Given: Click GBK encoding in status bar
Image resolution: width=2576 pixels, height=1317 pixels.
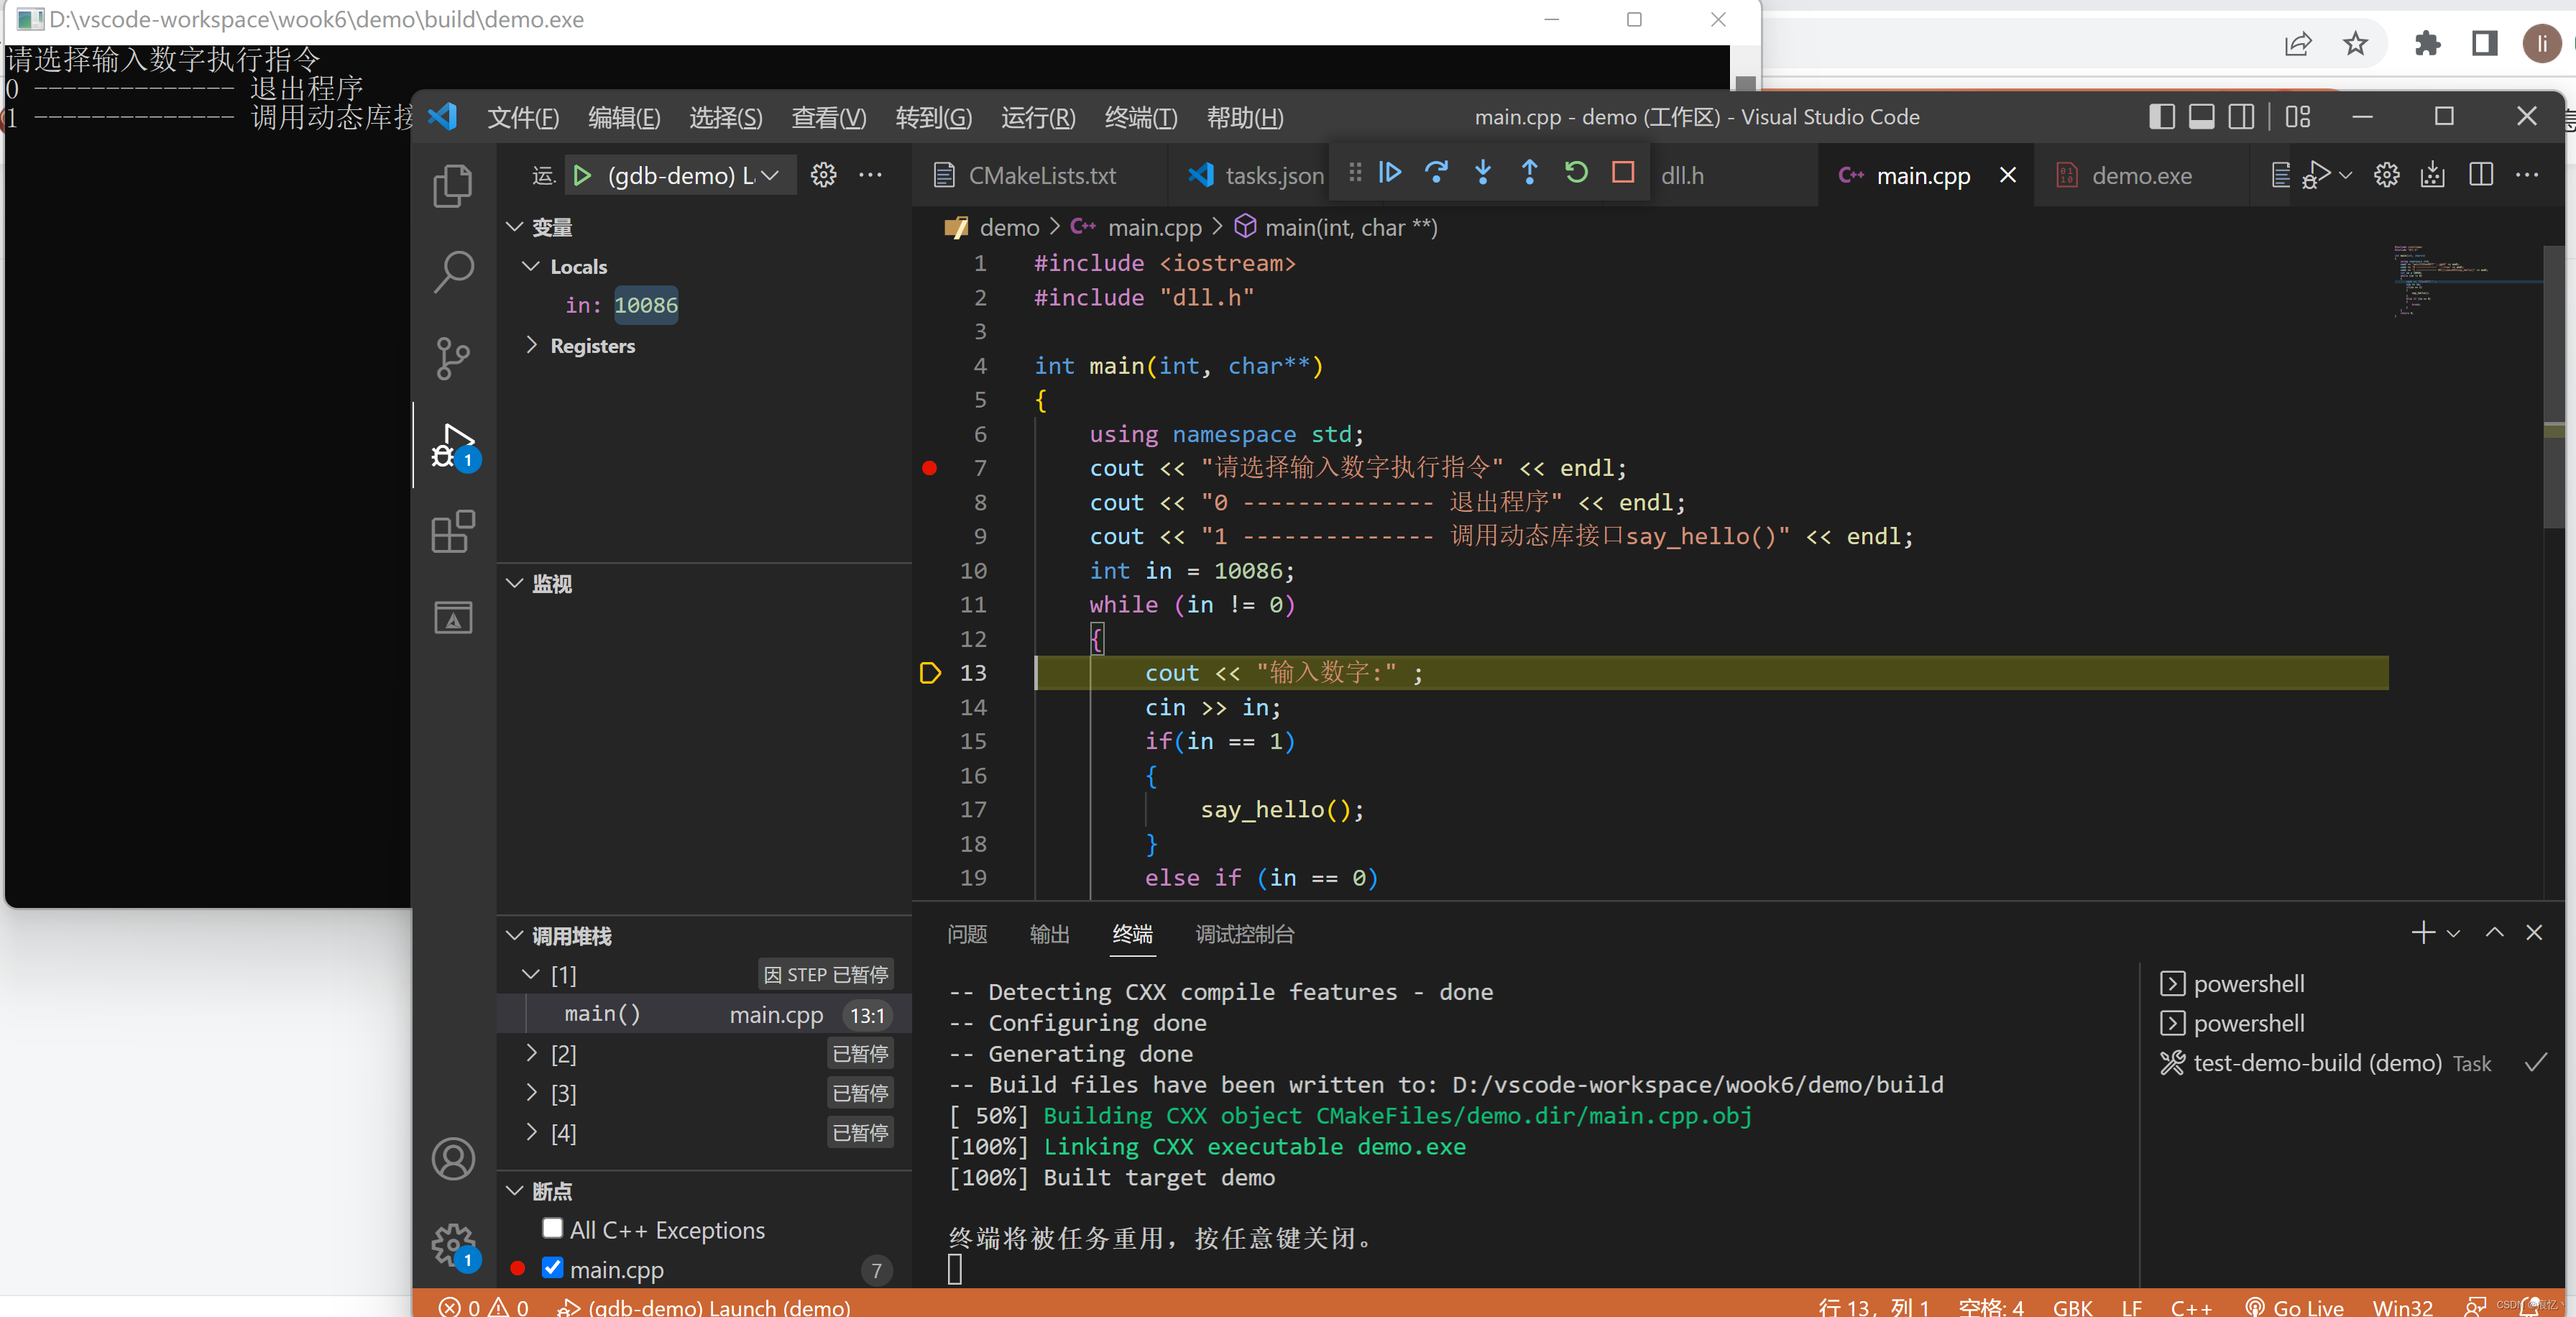Looking at the screenshot, I should pos(2072,1307).
